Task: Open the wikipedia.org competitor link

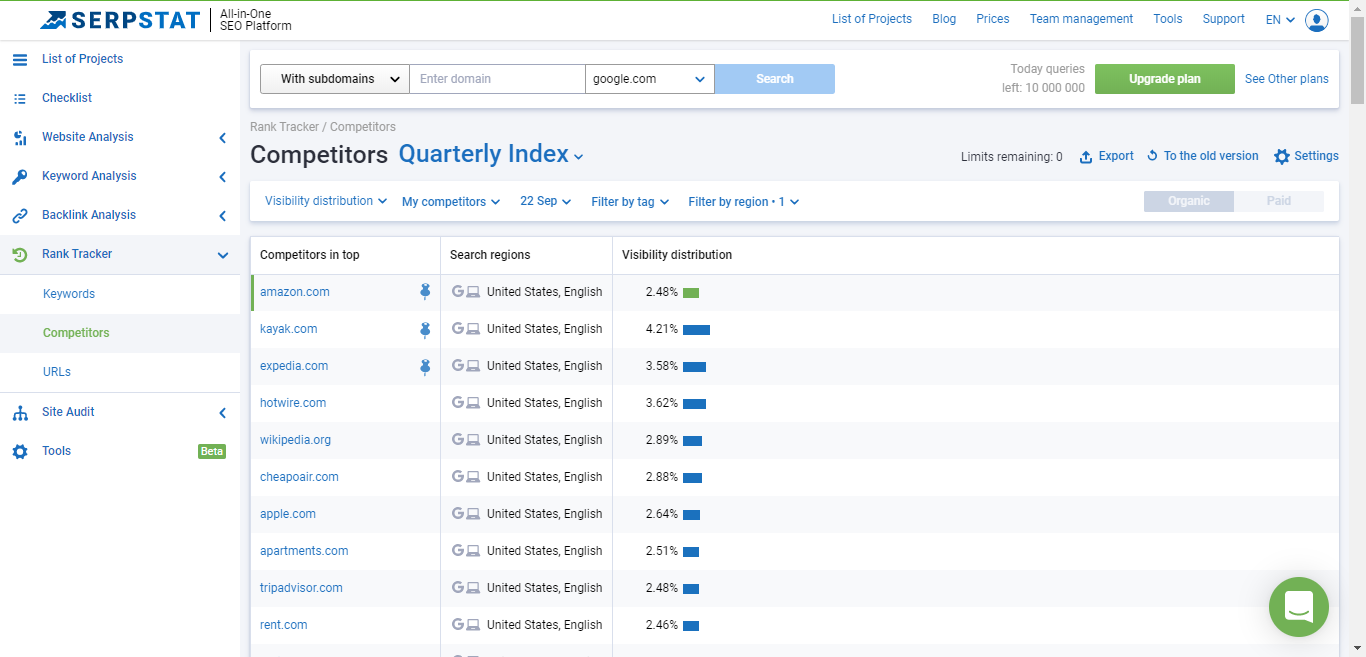Action: [x=295, y=440]
